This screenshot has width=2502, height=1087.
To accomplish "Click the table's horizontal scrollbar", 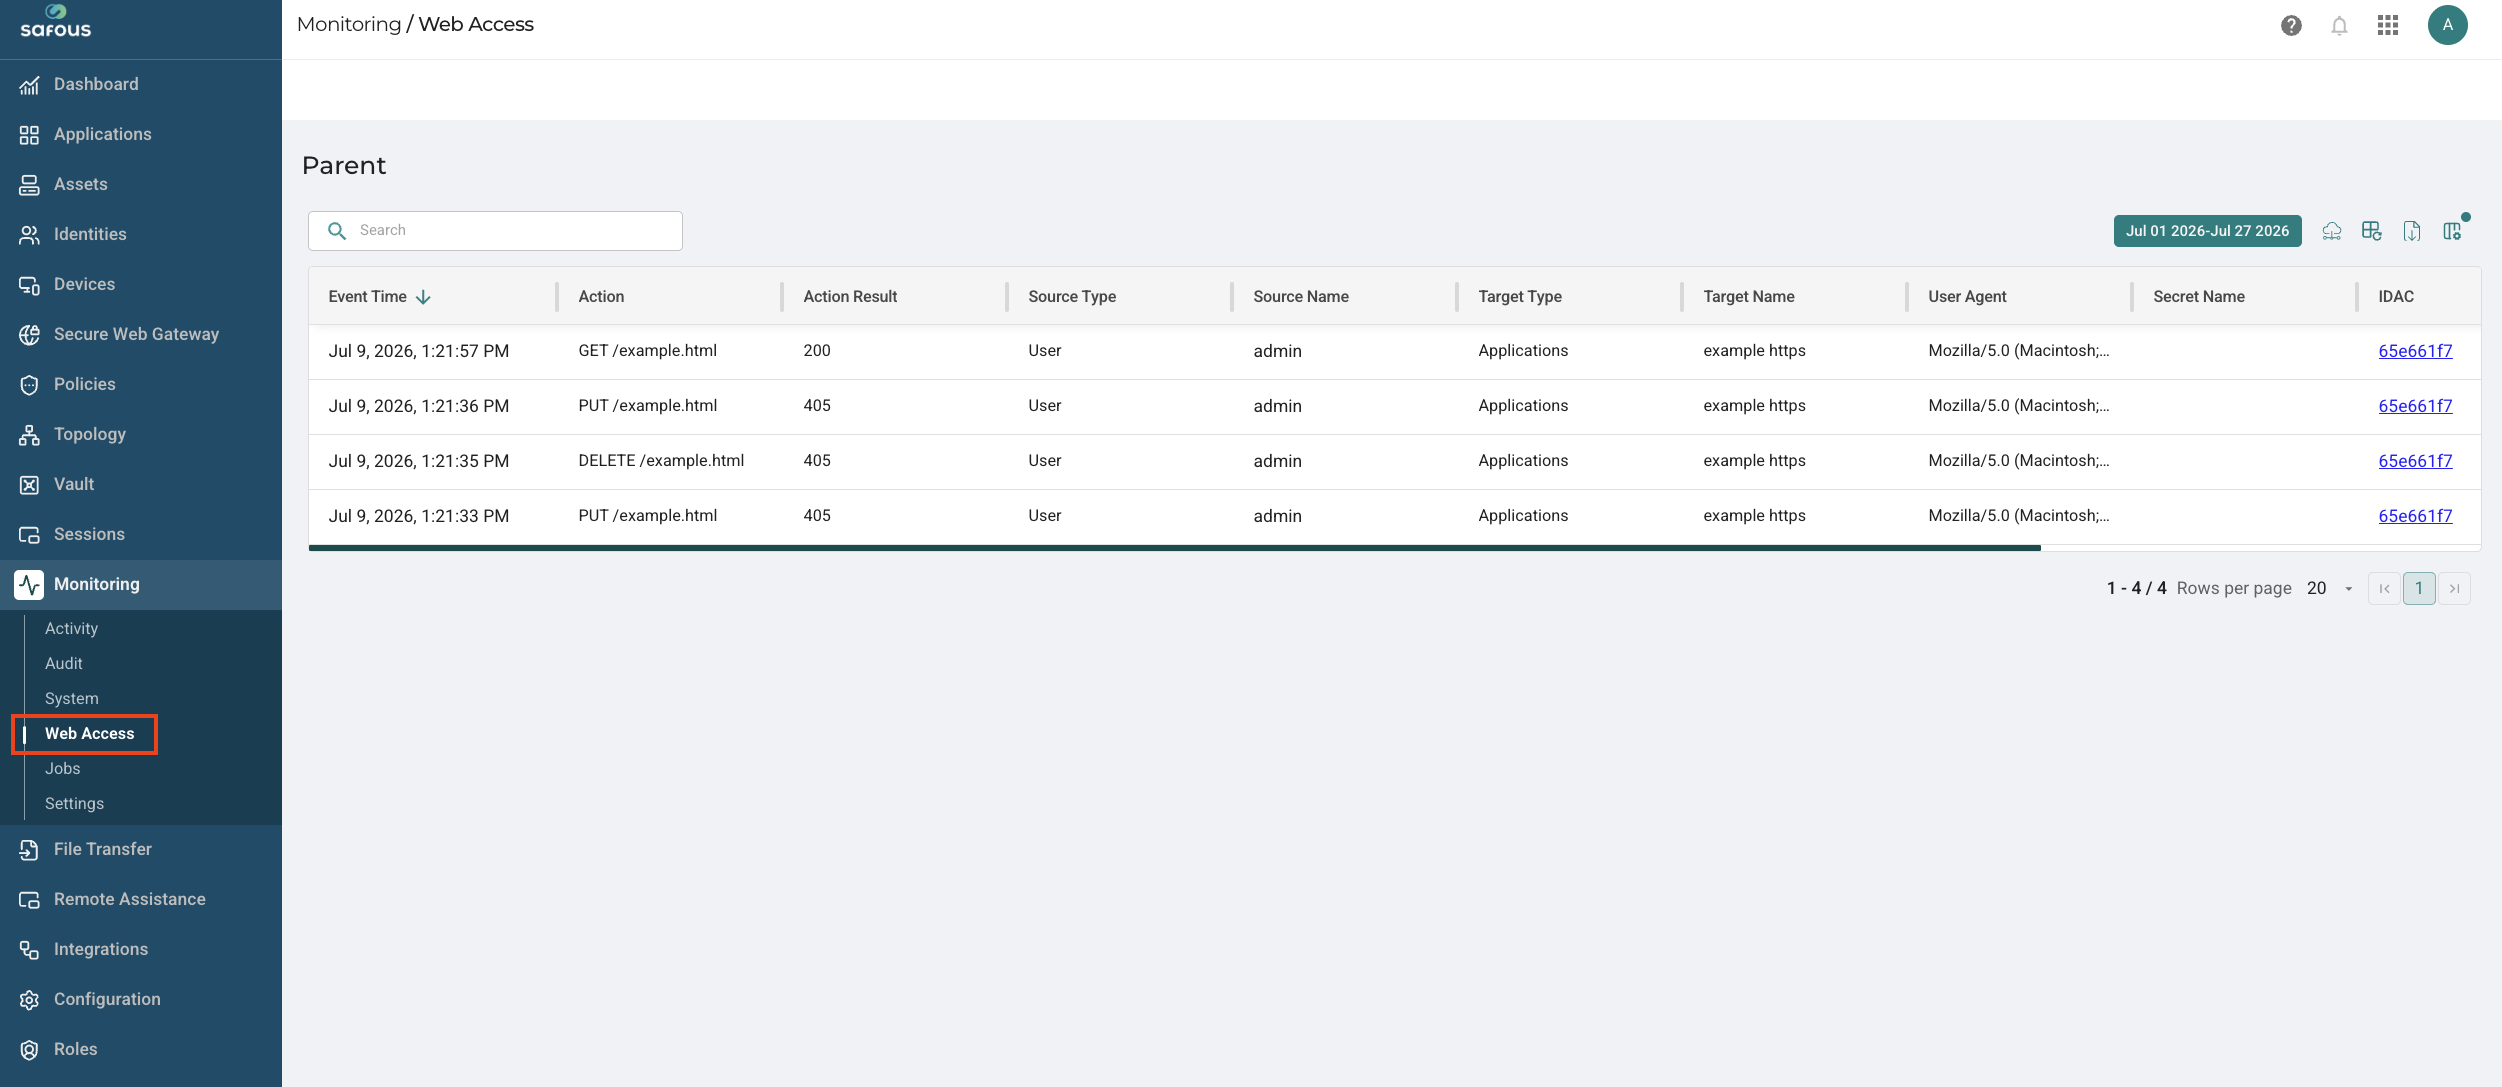I will (x=1174, y=548).
